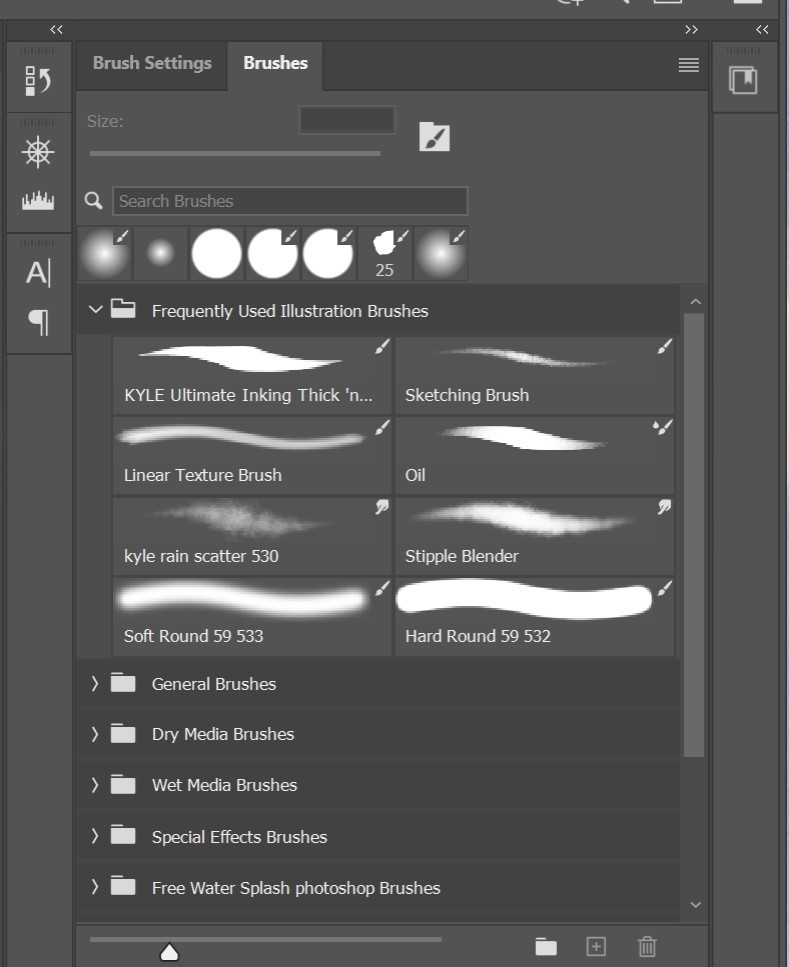Collapse left dock with double-arrow icon
Image resolution: width=789 pixels, height=967 pixels.
coord(56,29)
